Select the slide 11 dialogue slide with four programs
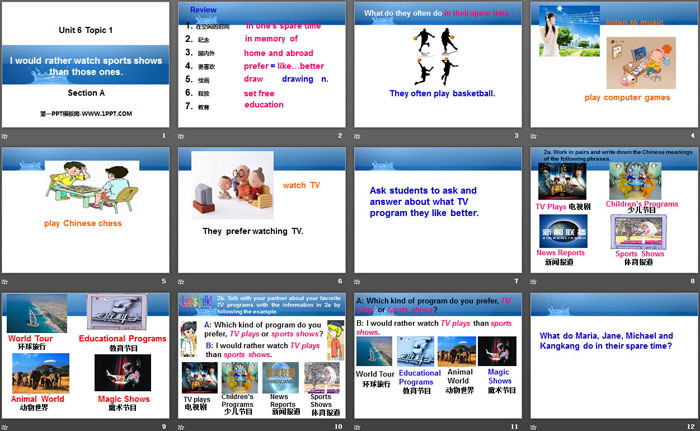Screen dimensions: 700x431 pos(438,356)
